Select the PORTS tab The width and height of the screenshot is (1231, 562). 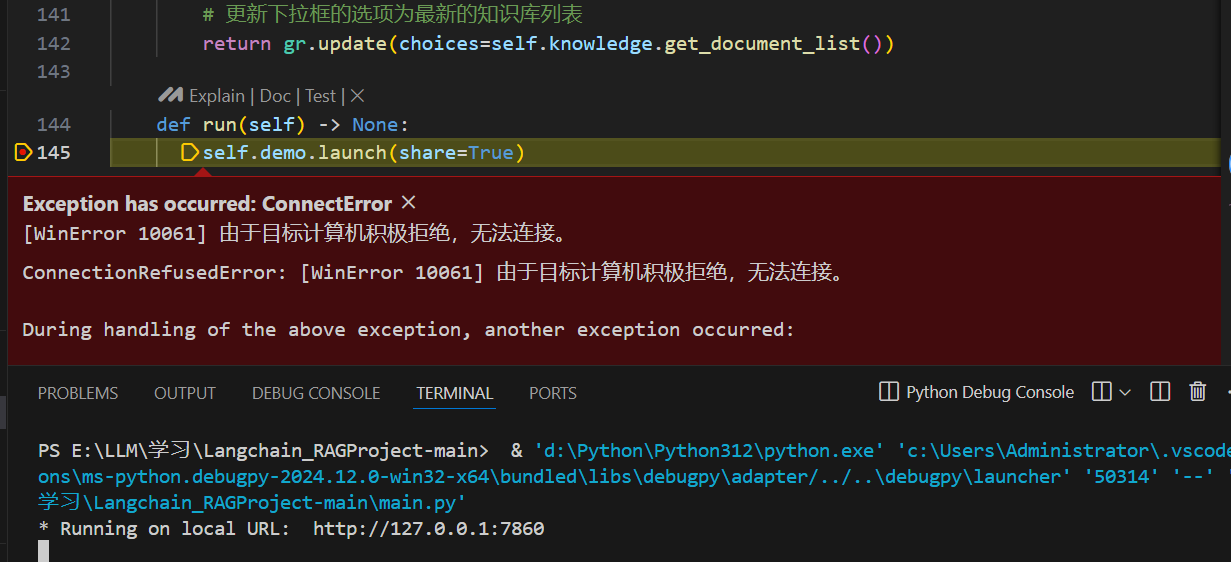553,393
